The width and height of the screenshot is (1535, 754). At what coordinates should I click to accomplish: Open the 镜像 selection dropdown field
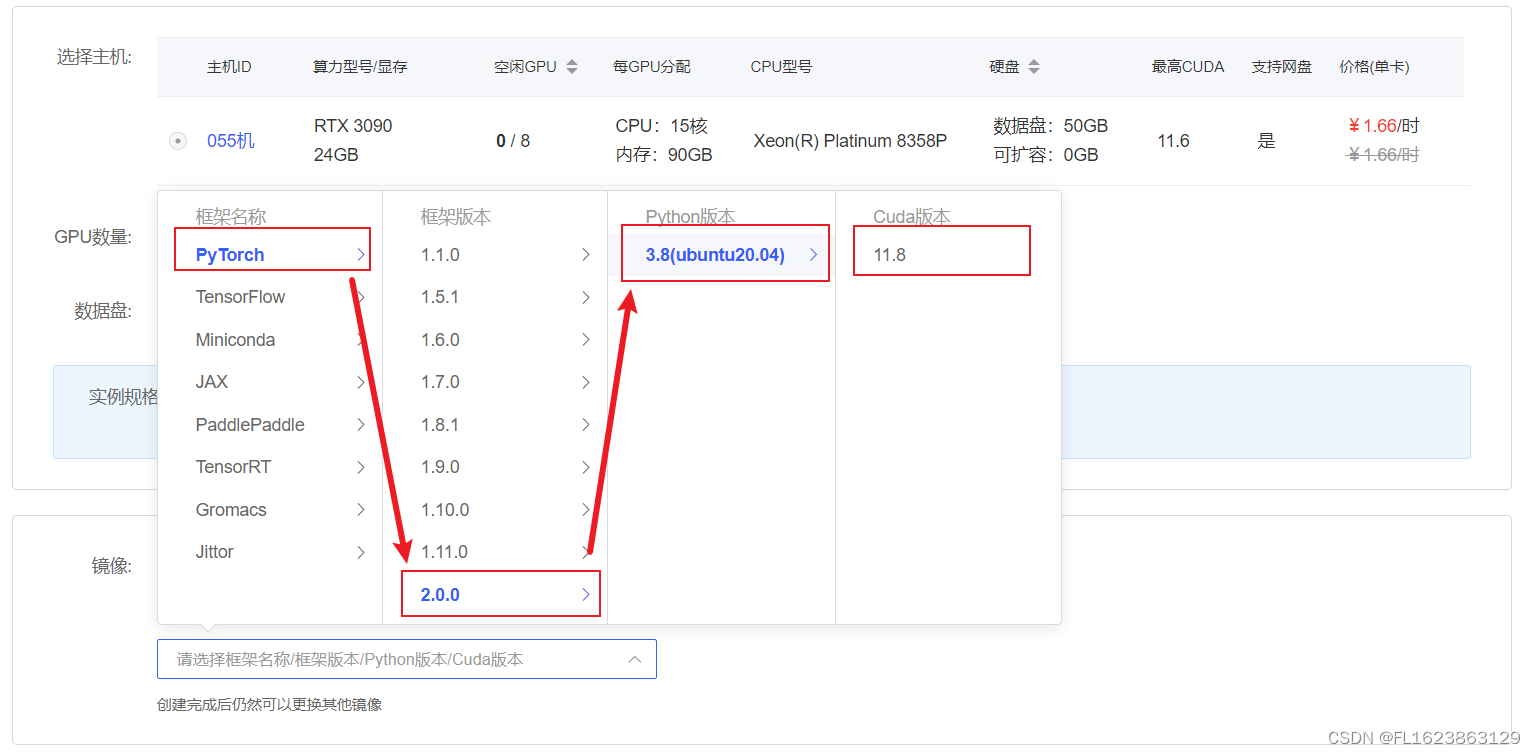407,659
